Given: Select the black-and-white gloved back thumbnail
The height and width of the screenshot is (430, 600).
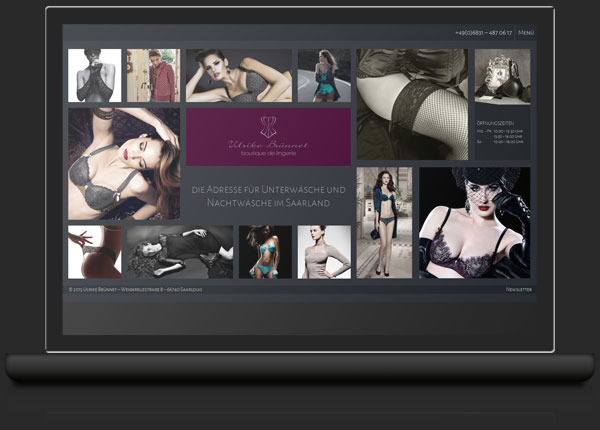Looking at the screenshot, I should [95, 75].
